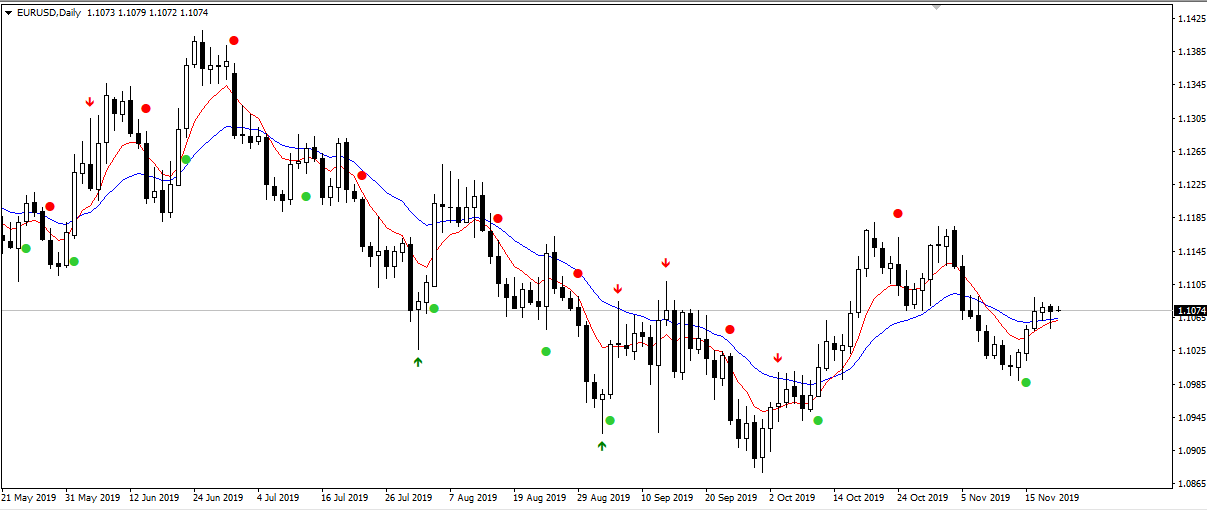The height and width of the screenshot is (511, 1207).
Task: Click the 16 Jul 2019 date label
Action: click(x=346, y=497)
